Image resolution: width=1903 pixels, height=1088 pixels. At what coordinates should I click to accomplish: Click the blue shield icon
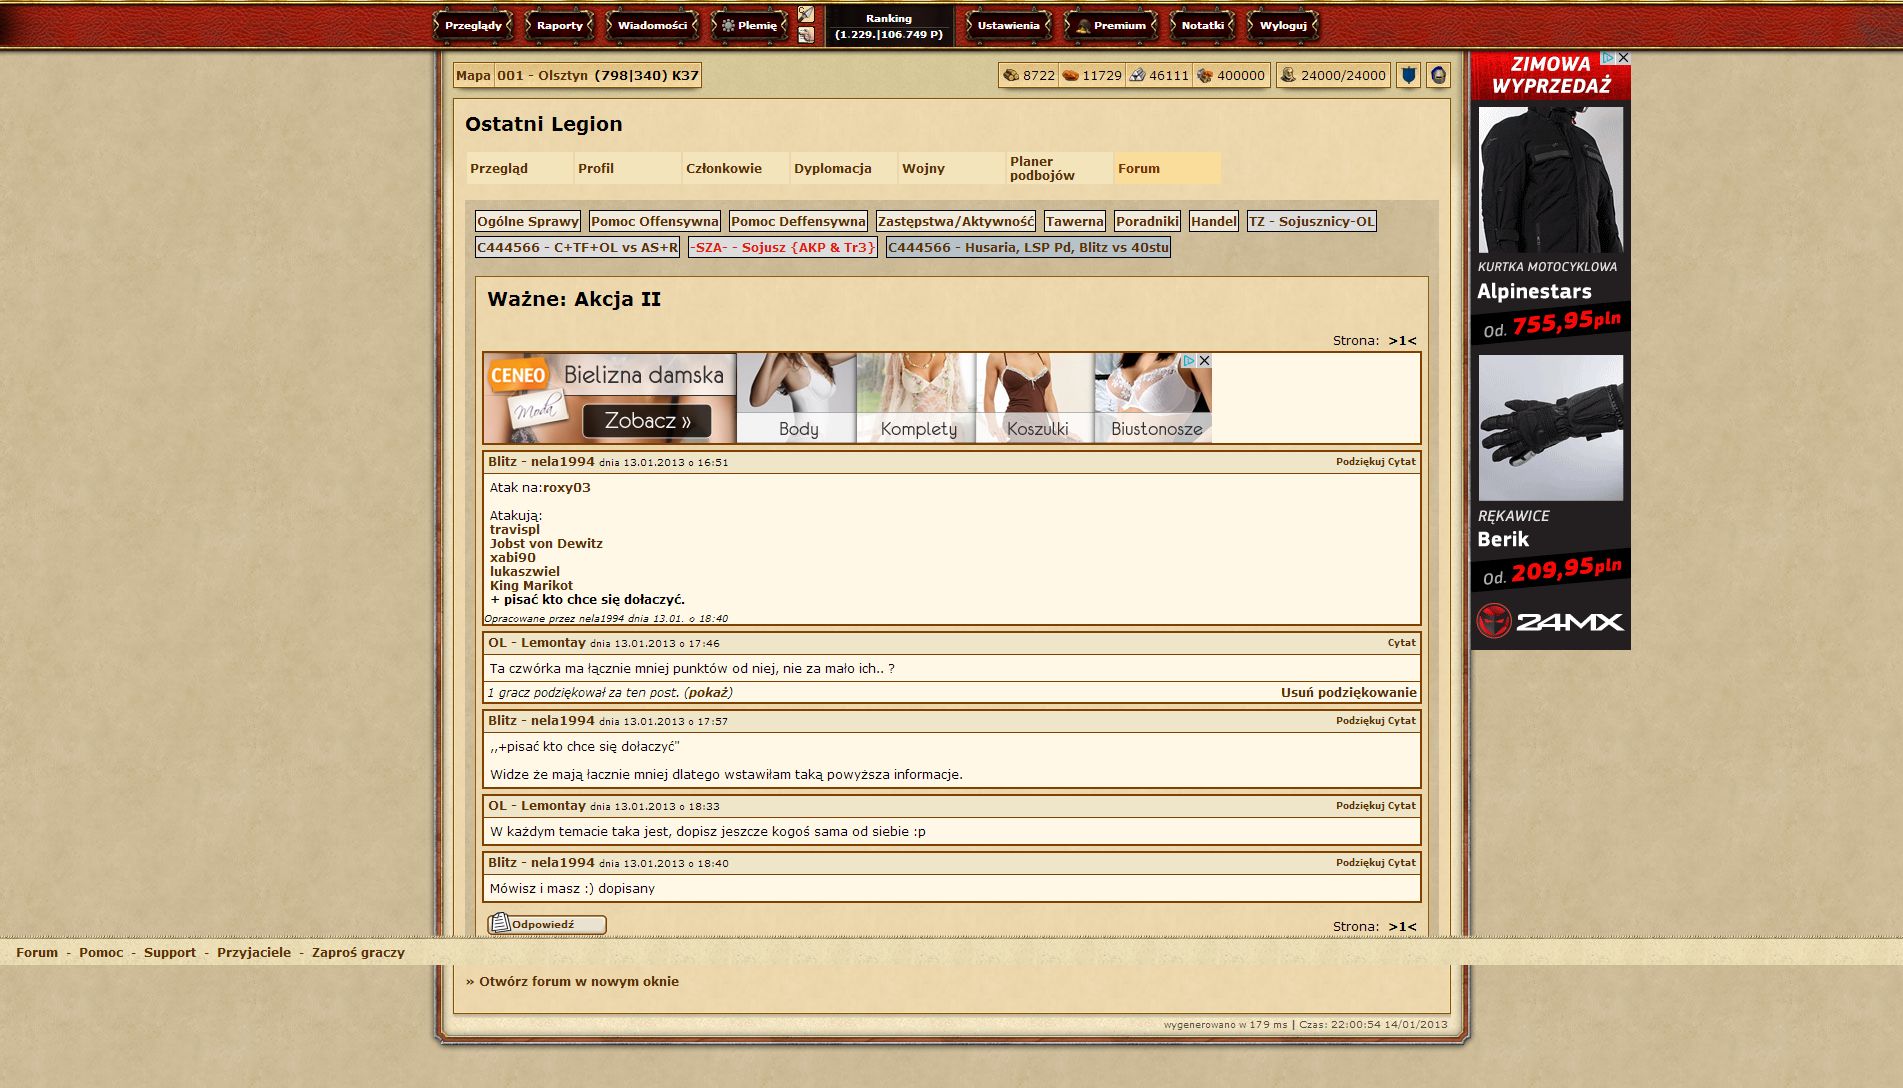click(x=1408, y=75)
